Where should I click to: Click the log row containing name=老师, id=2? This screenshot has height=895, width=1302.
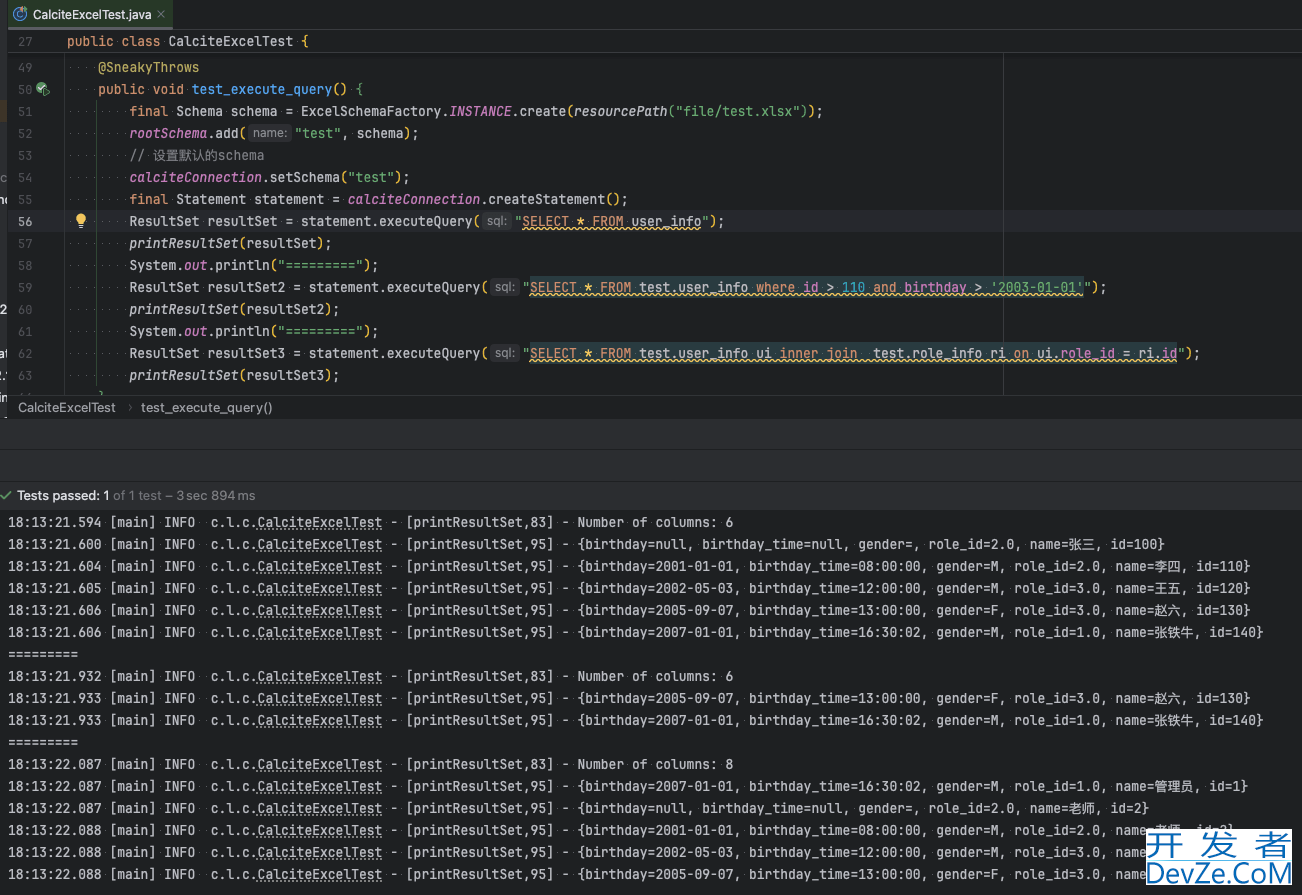click(x=579, y=808)
